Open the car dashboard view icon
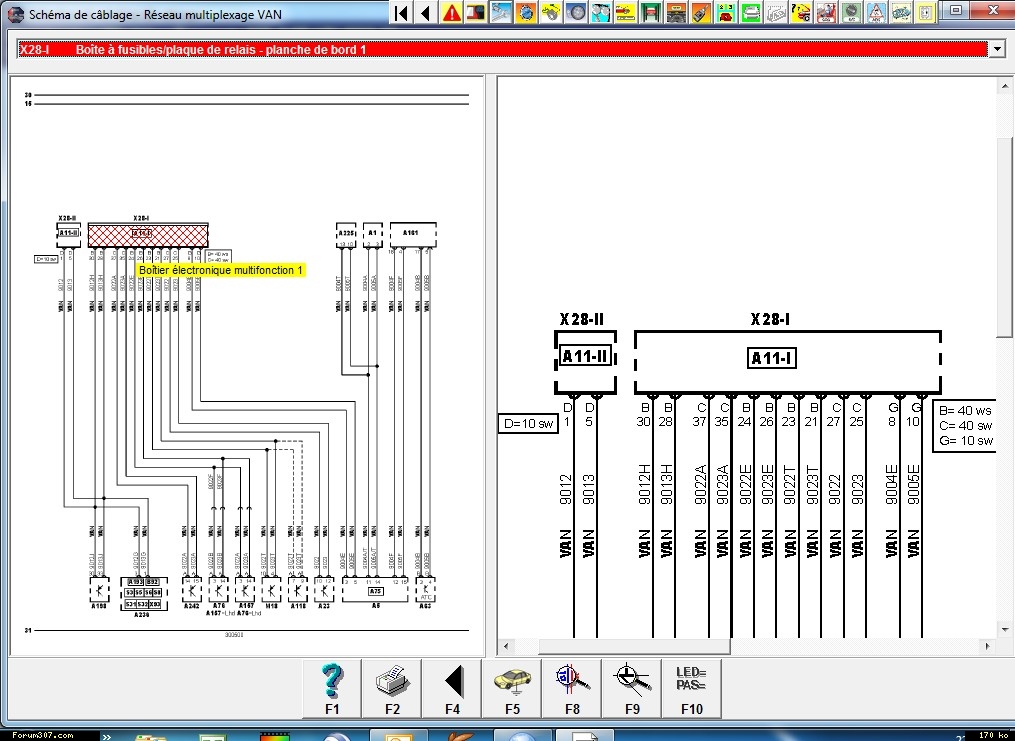Image resolution: width=1015 pixels, height=741 pixels. coord(676,12)
